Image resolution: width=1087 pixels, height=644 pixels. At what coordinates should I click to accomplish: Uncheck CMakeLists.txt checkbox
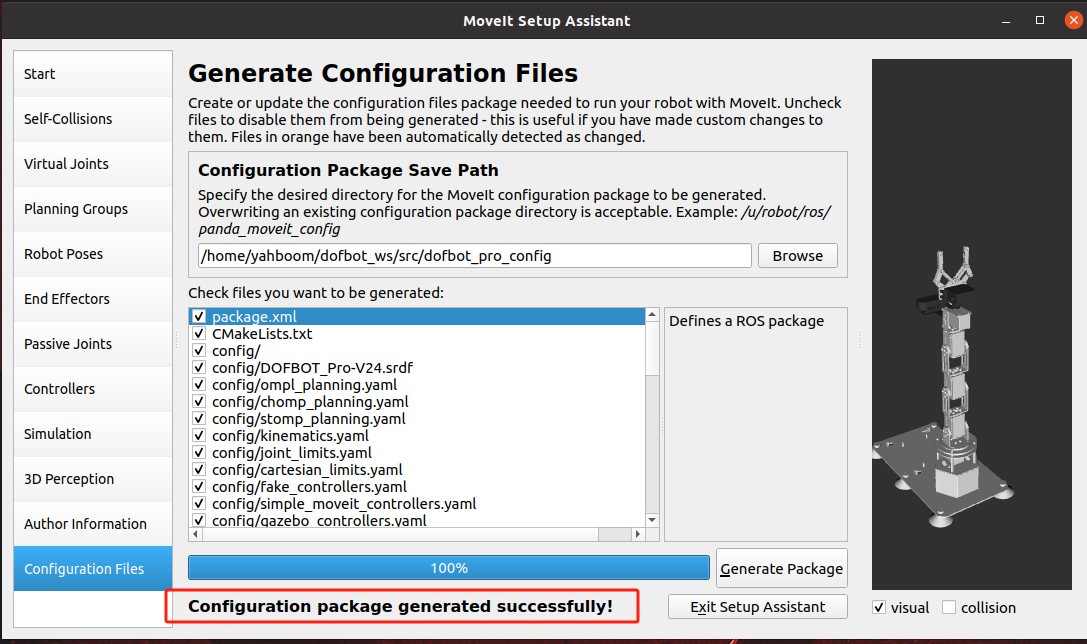point(199,333)
